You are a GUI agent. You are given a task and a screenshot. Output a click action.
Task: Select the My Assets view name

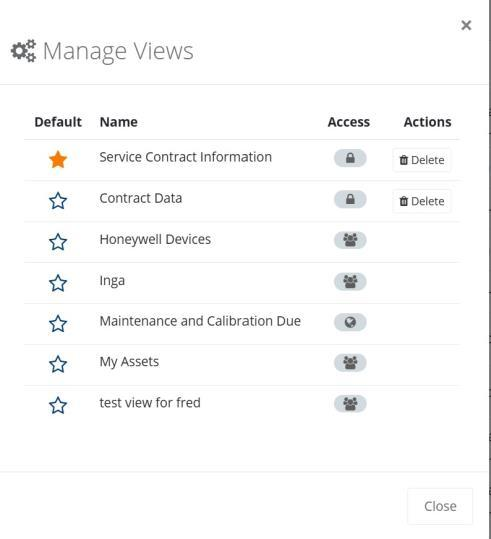129,362
